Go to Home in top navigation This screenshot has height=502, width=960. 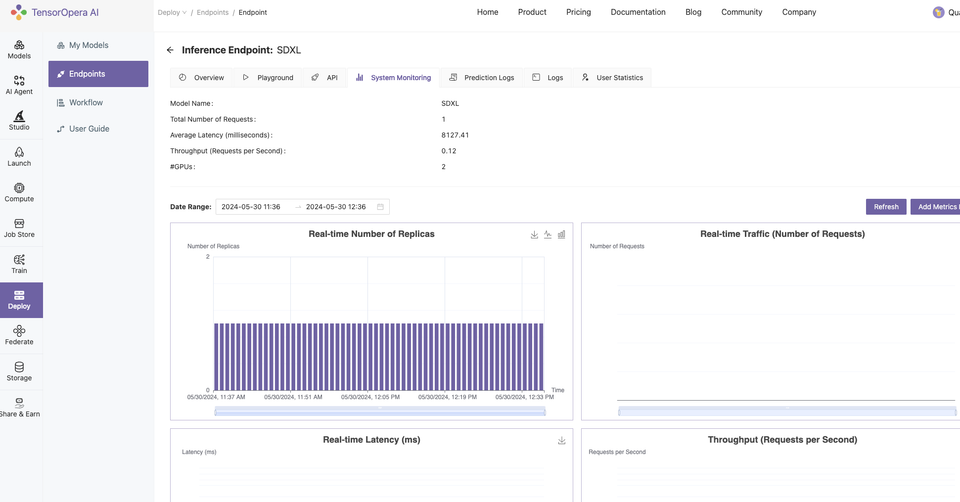coord(487,12)
